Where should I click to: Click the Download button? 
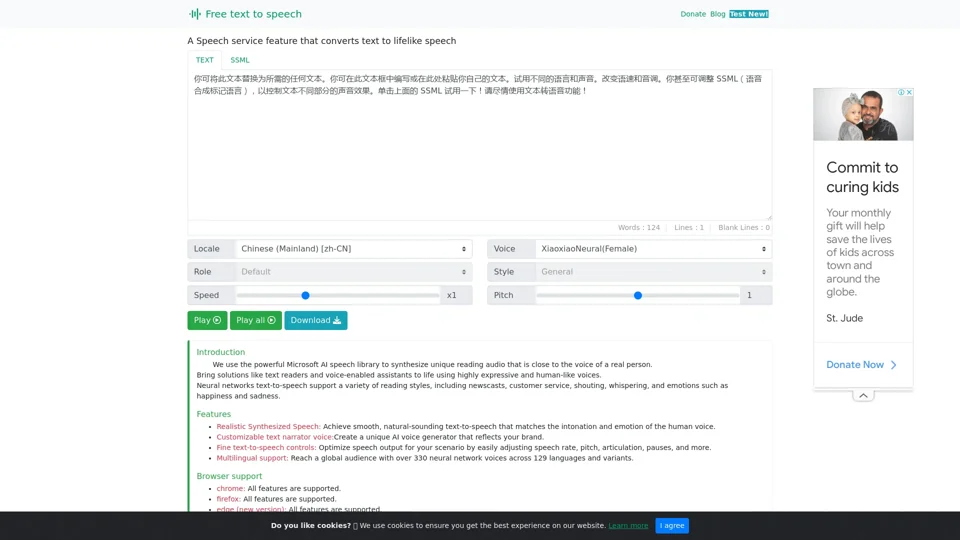pos(315,320)
